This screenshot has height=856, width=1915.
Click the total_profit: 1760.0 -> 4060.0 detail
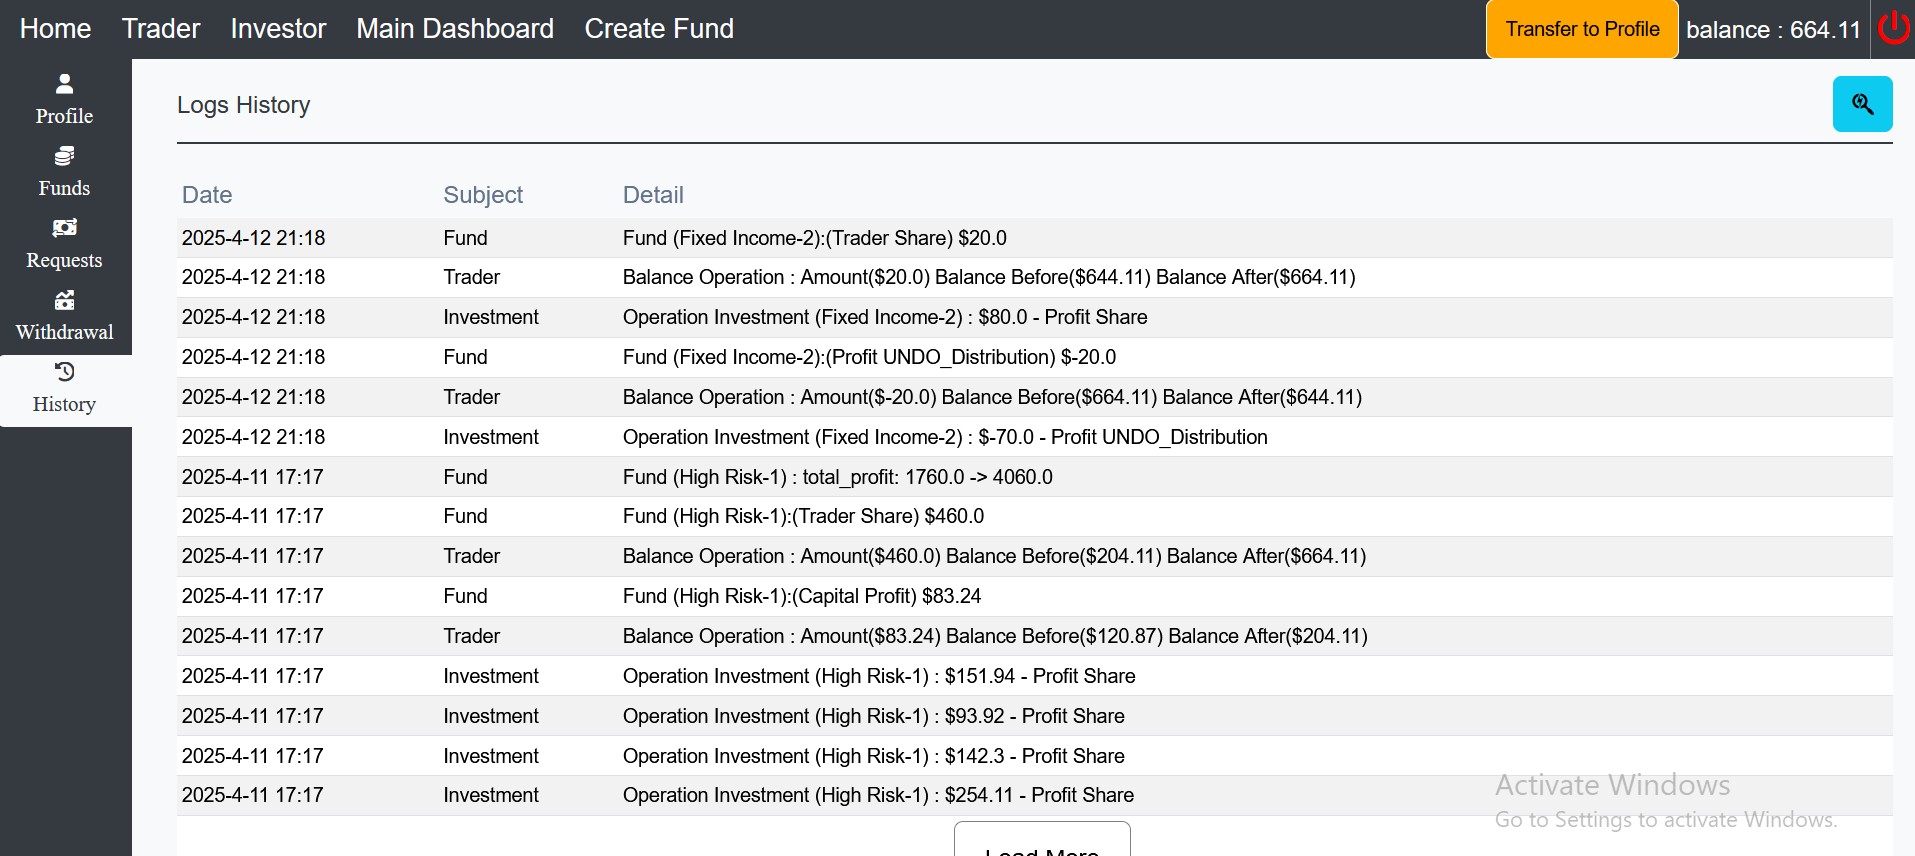838,477
